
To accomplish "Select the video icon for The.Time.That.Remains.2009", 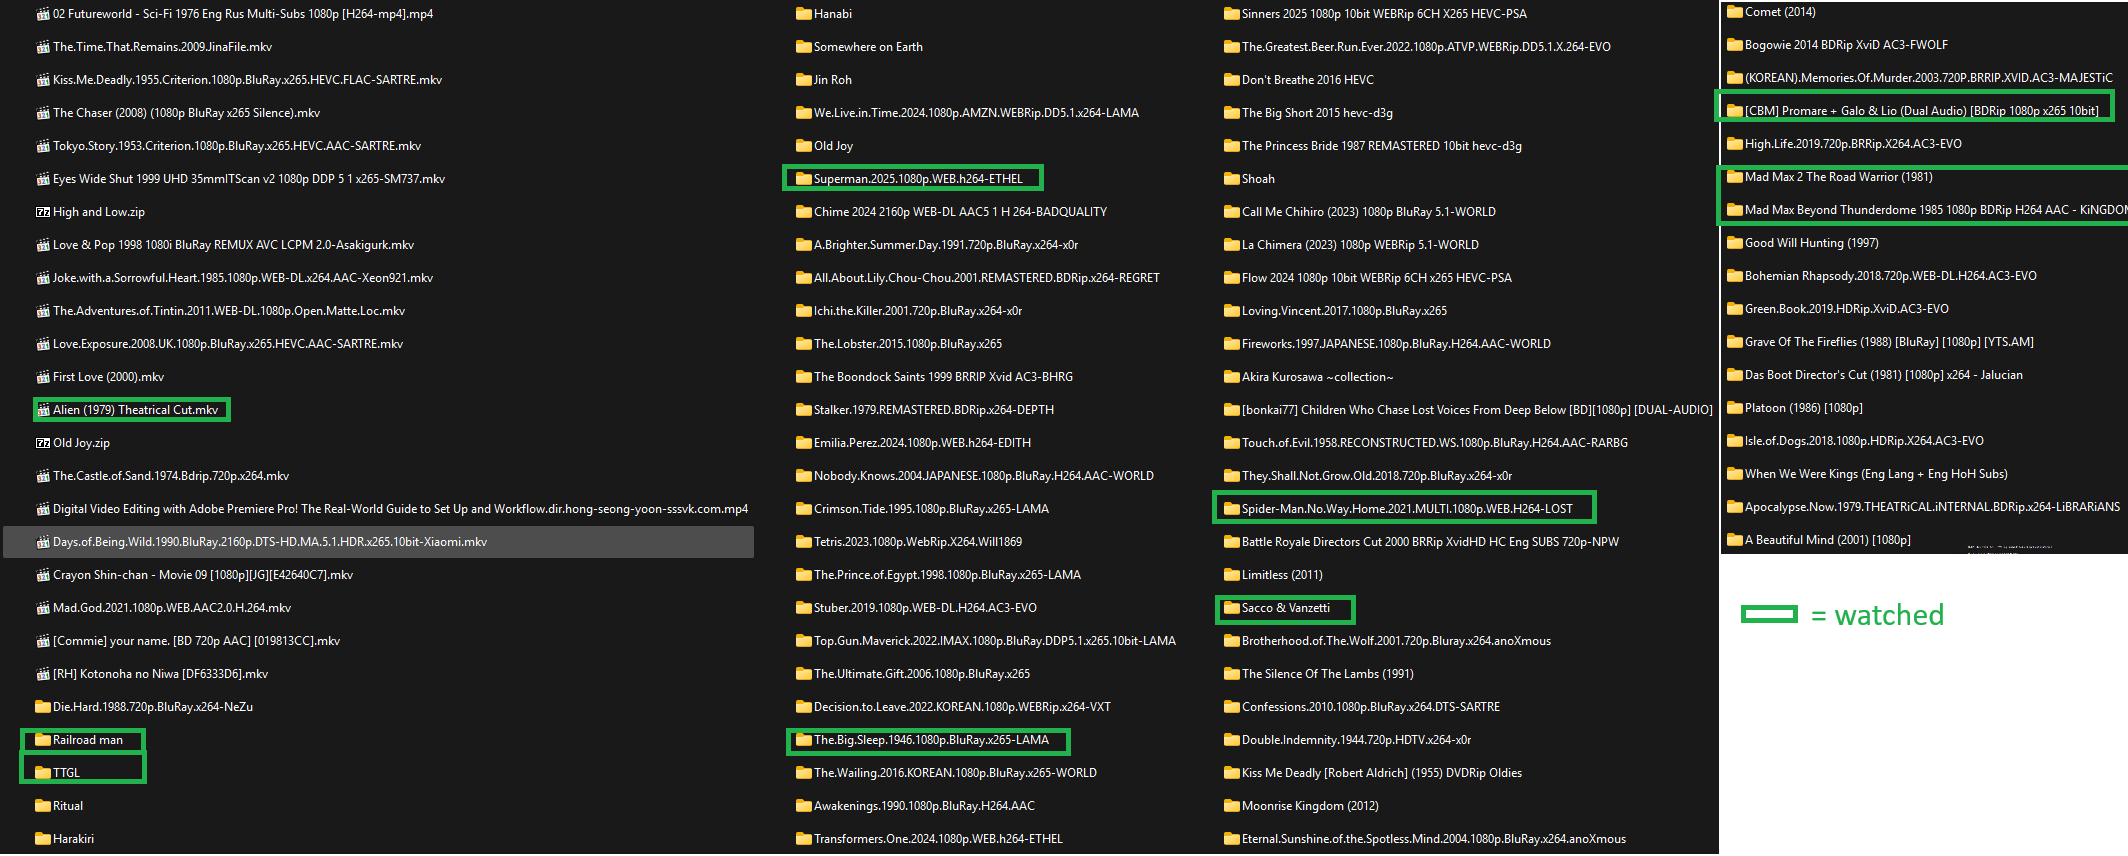I will [x=43, y=47].
